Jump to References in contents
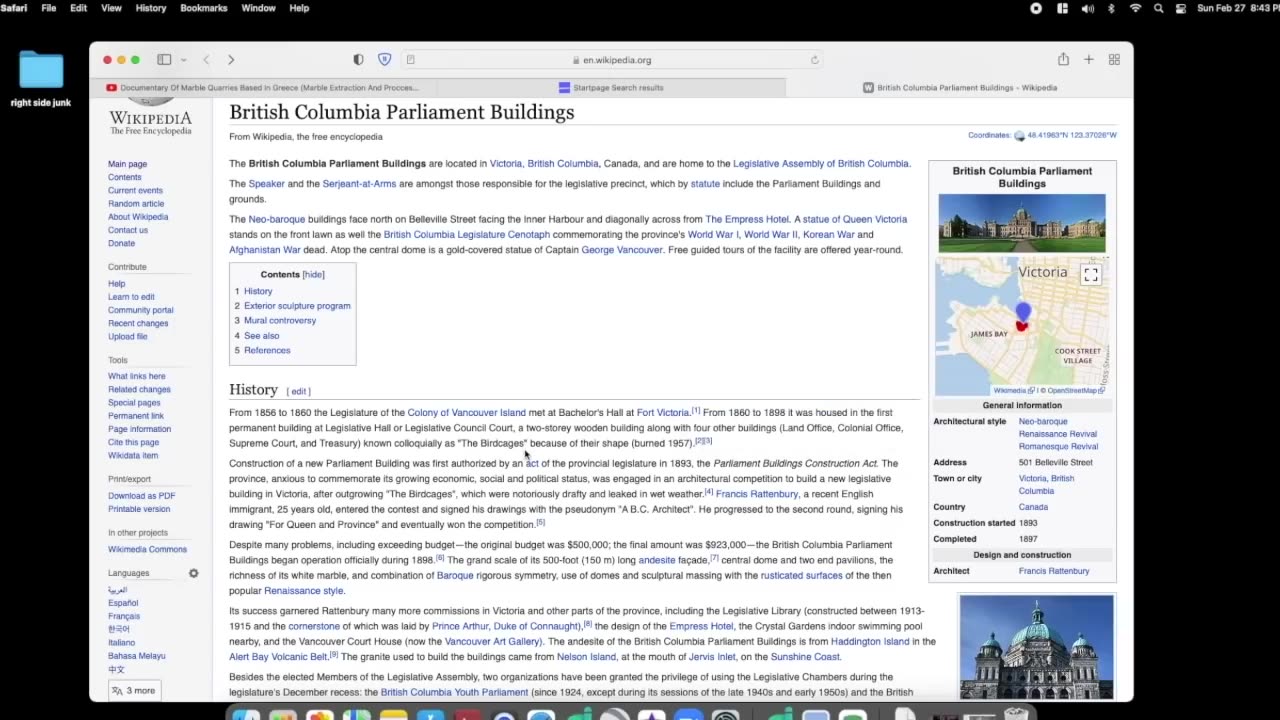The height and width of the screenshot is (720, 1280). pyautogui.click(x=267, y=351)
